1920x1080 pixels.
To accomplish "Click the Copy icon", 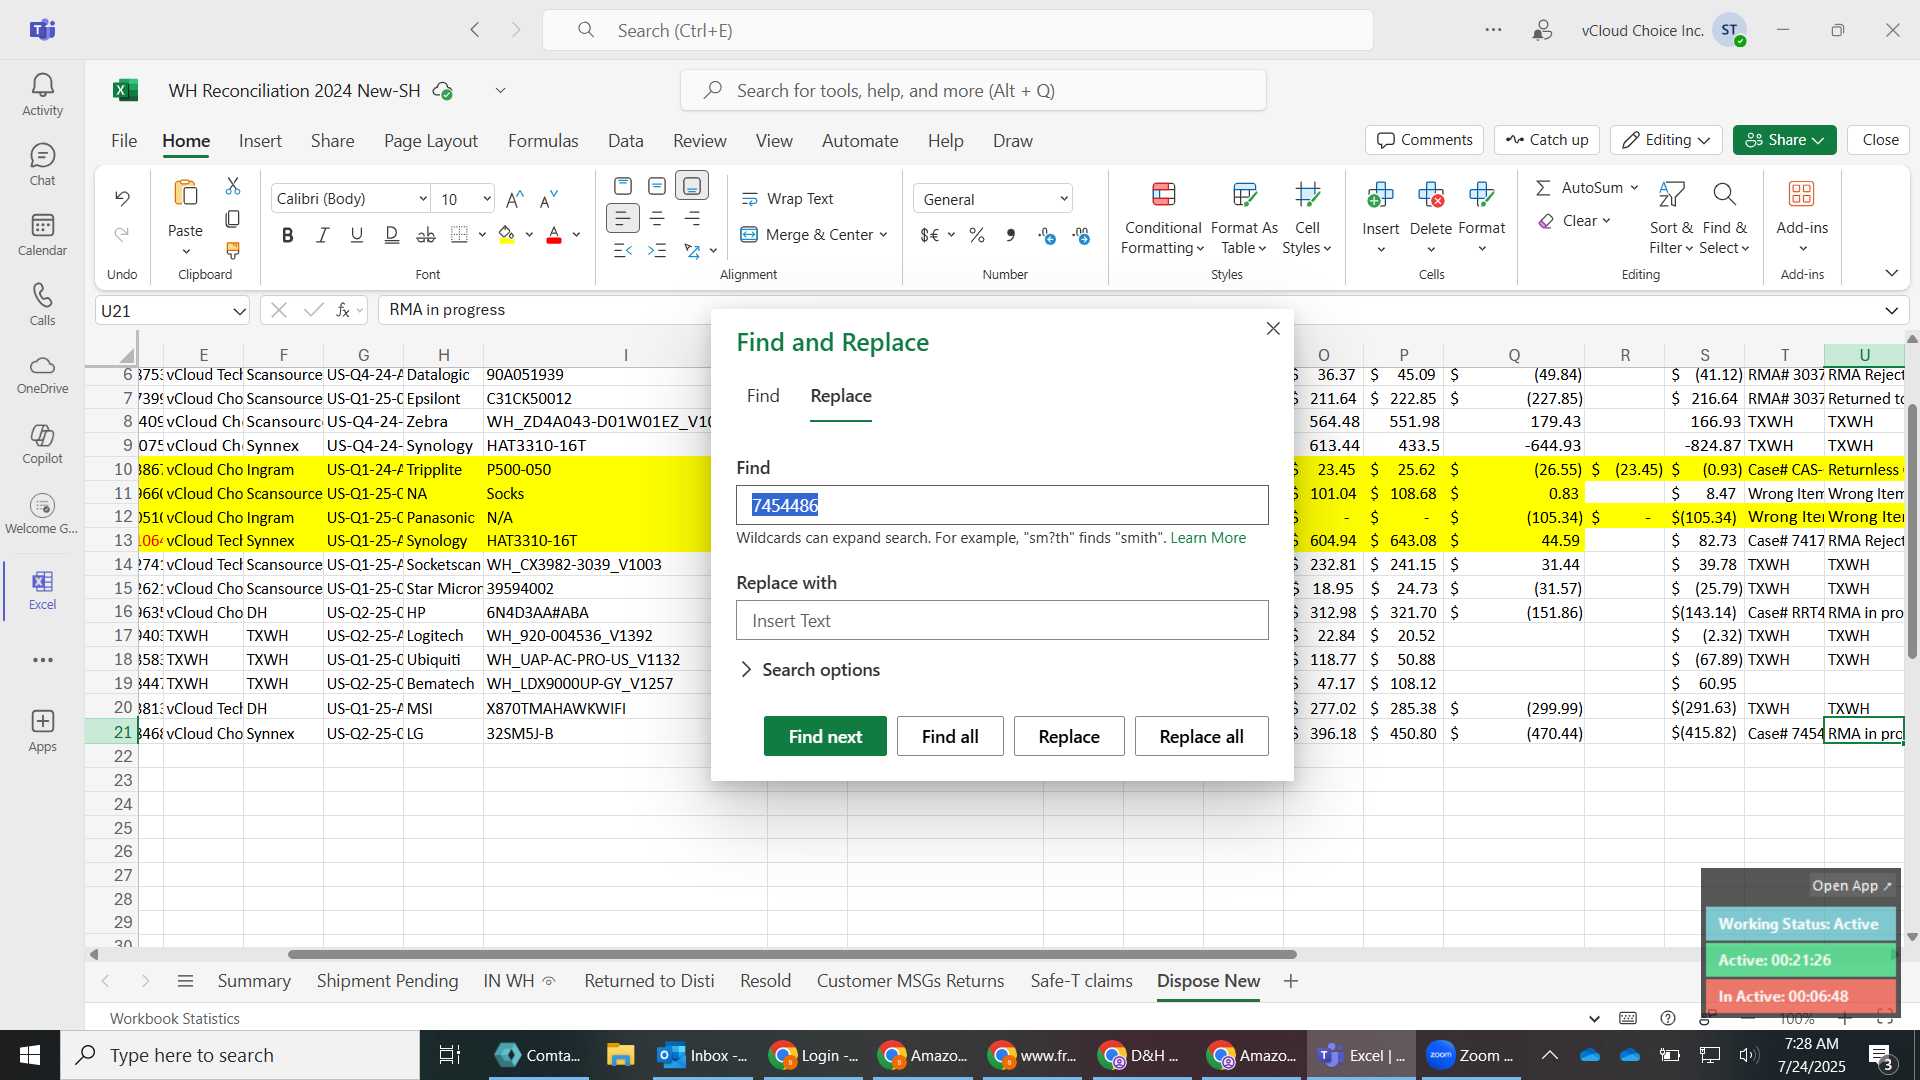I will 233,218.
